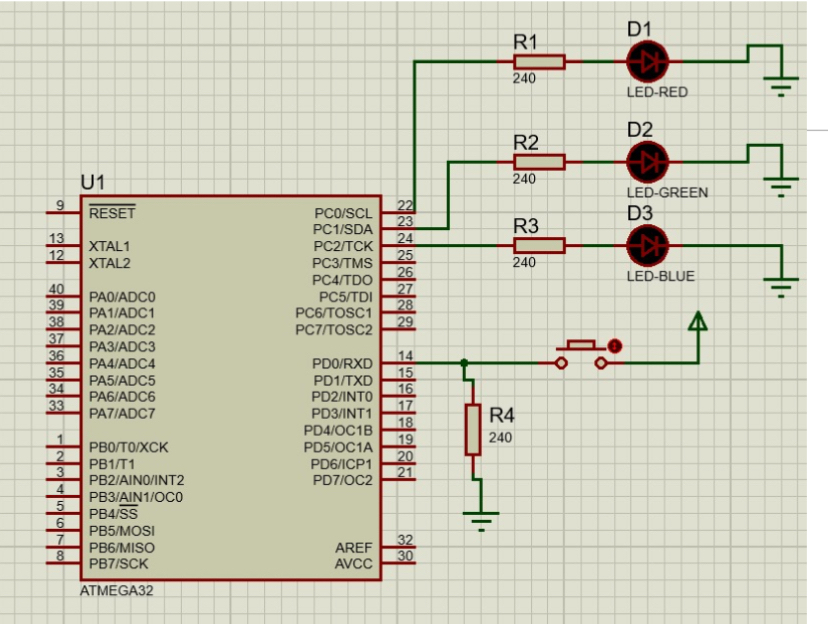Click resistor R3 body

tap(539, 245)
